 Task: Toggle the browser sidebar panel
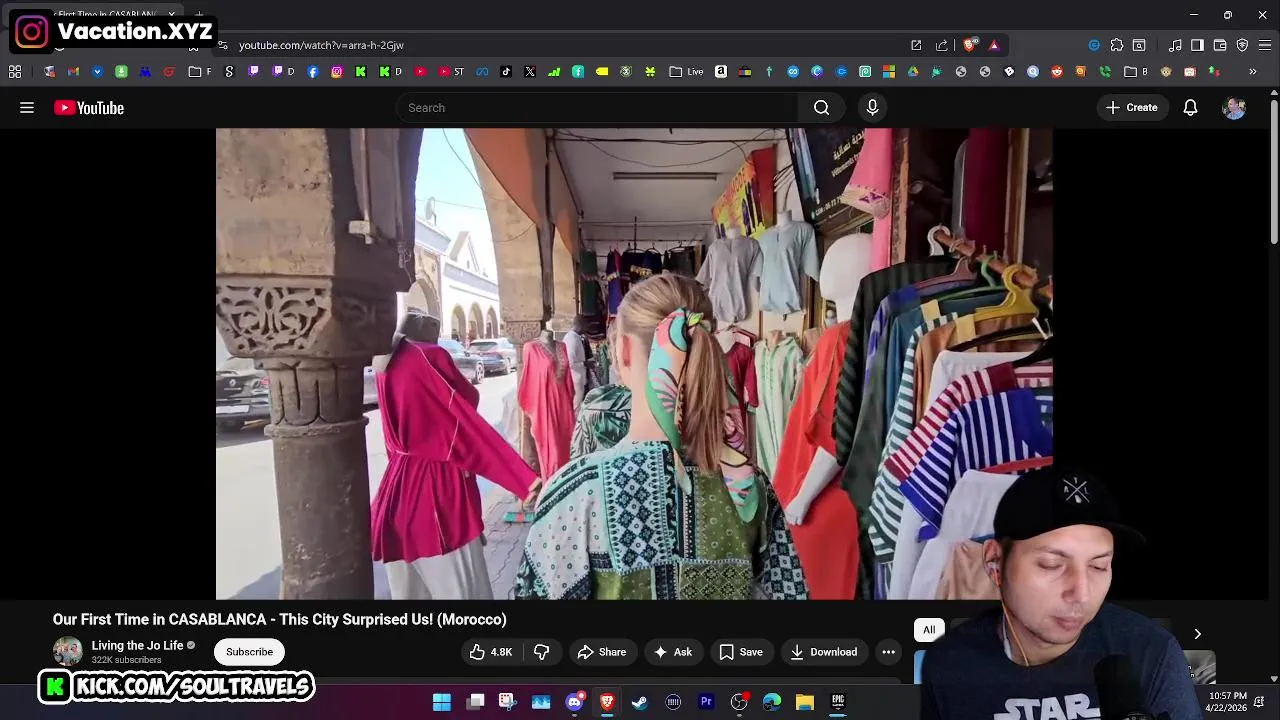click(1197, 45)
